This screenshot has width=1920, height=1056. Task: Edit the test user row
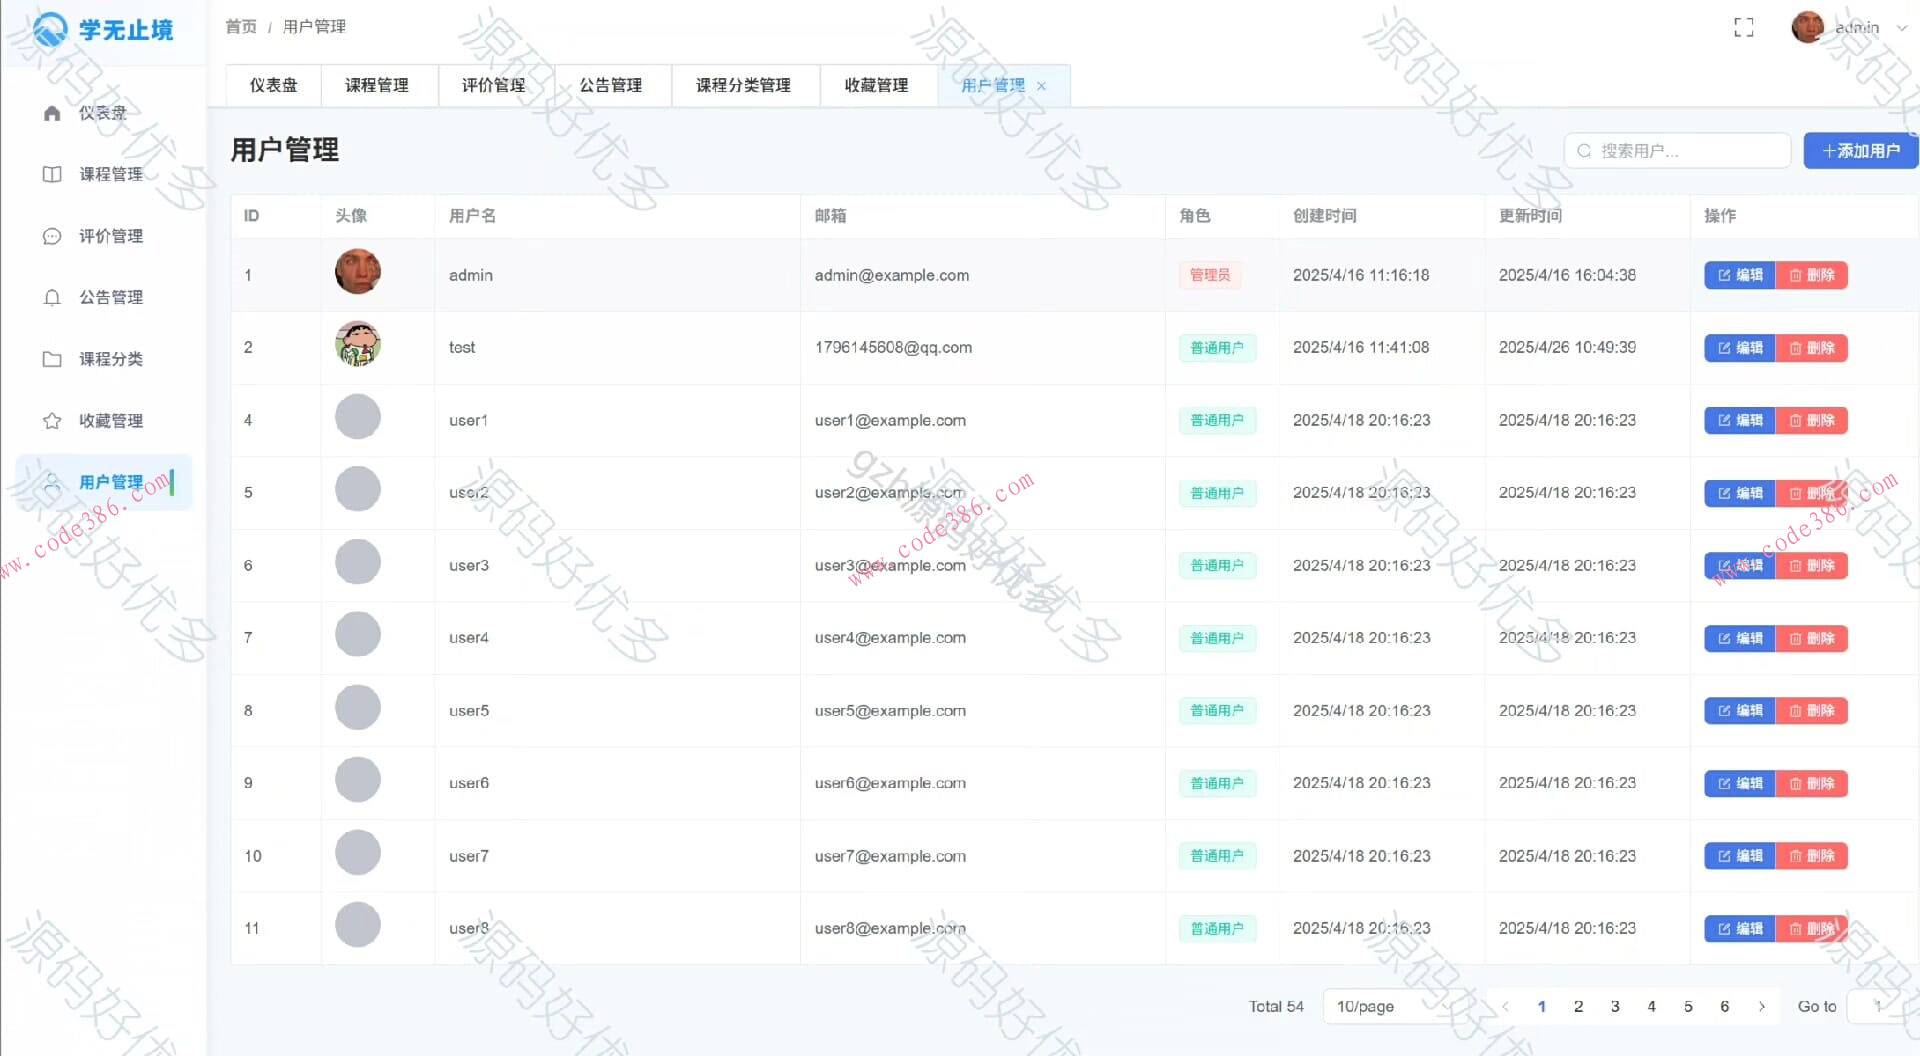[x=1740, y=348]
